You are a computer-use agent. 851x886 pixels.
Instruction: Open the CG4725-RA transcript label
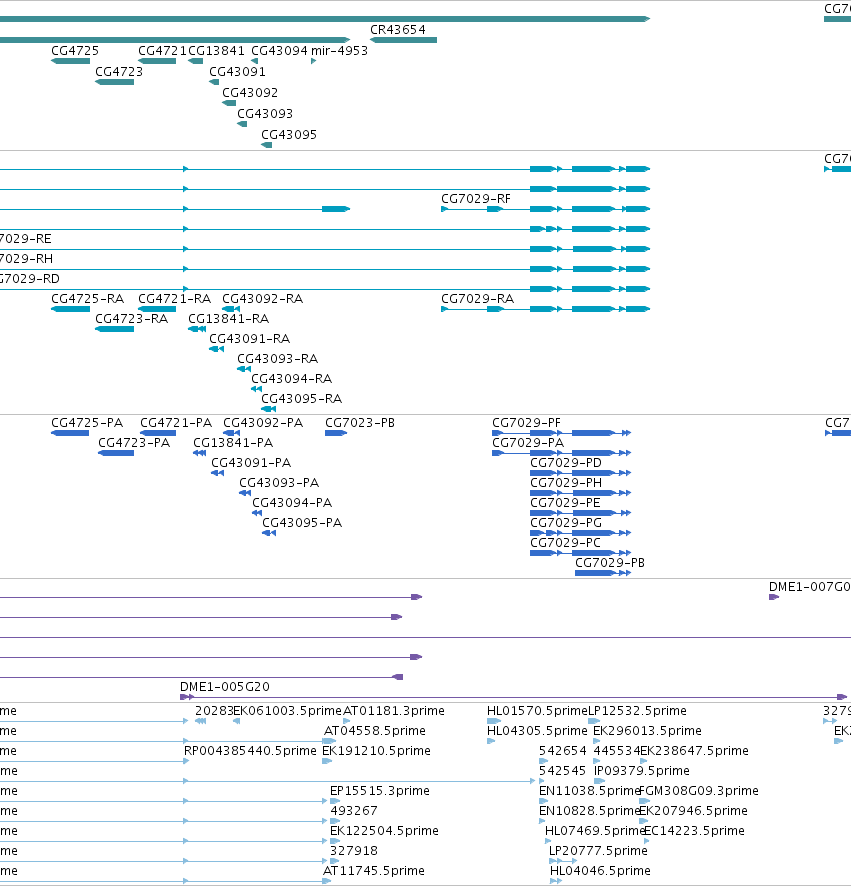point(88,299)
